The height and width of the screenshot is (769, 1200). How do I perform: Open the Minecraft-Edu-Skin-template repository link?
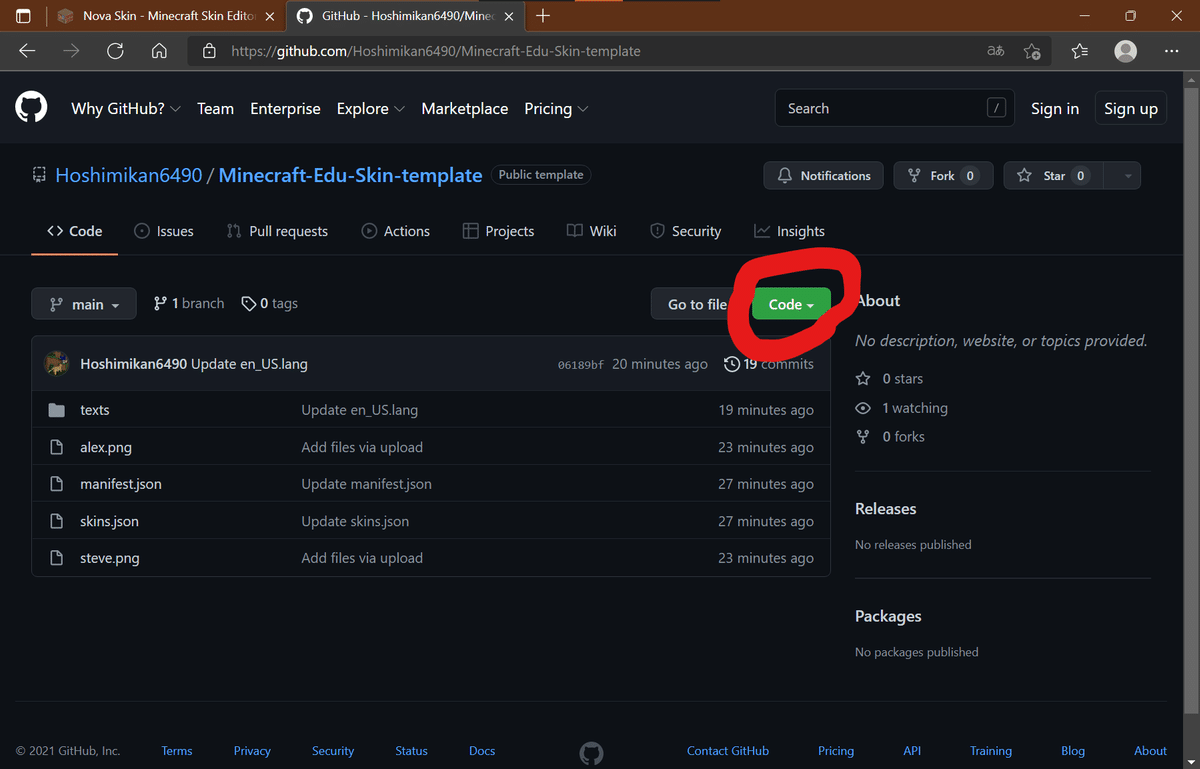(350, 175)
